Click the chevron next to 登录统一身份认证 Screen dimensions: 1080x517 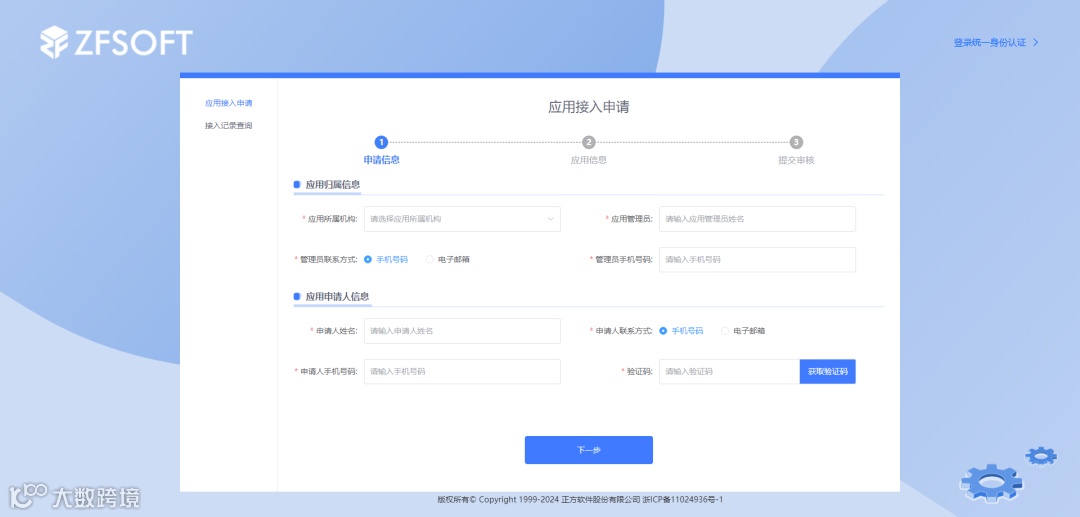pyautogui.click(x=1035, y=43)
